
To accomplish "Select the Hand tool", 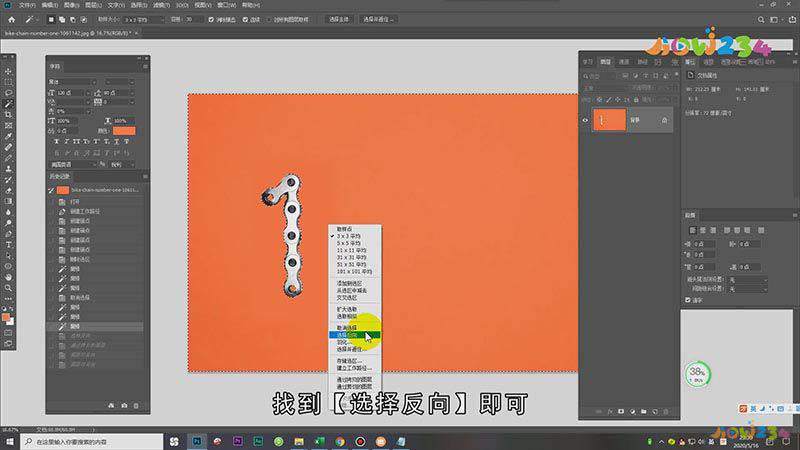I will tap(8, 277).
